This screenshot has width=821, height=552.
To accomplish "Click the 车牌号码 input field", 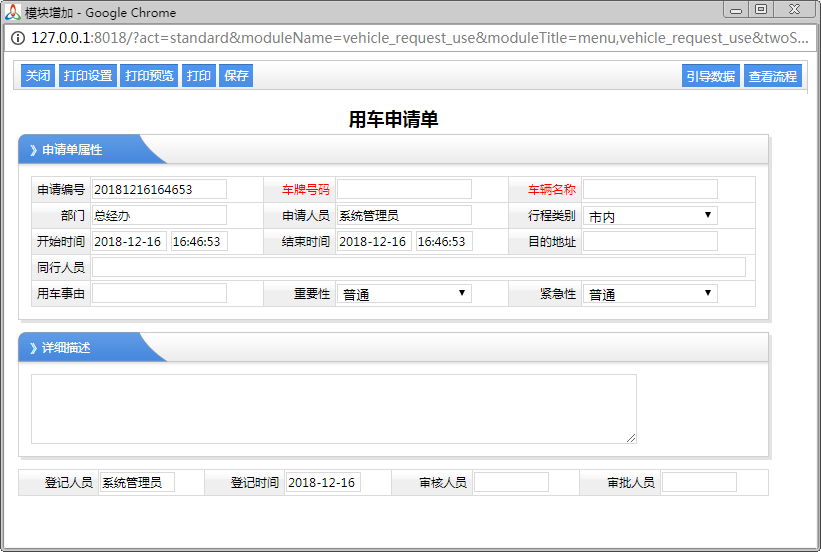I will [404, 189].
